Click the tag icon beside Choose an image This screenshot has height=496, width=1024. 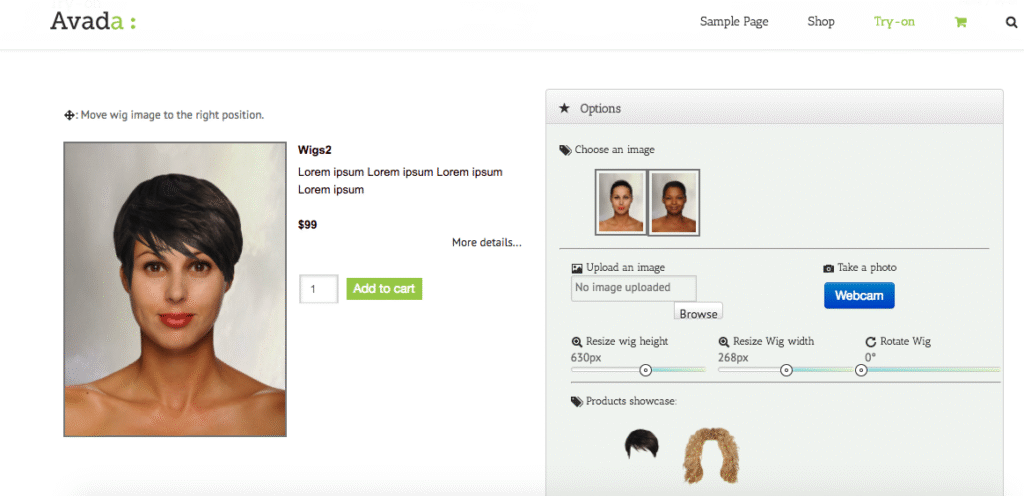coord(565,150)
